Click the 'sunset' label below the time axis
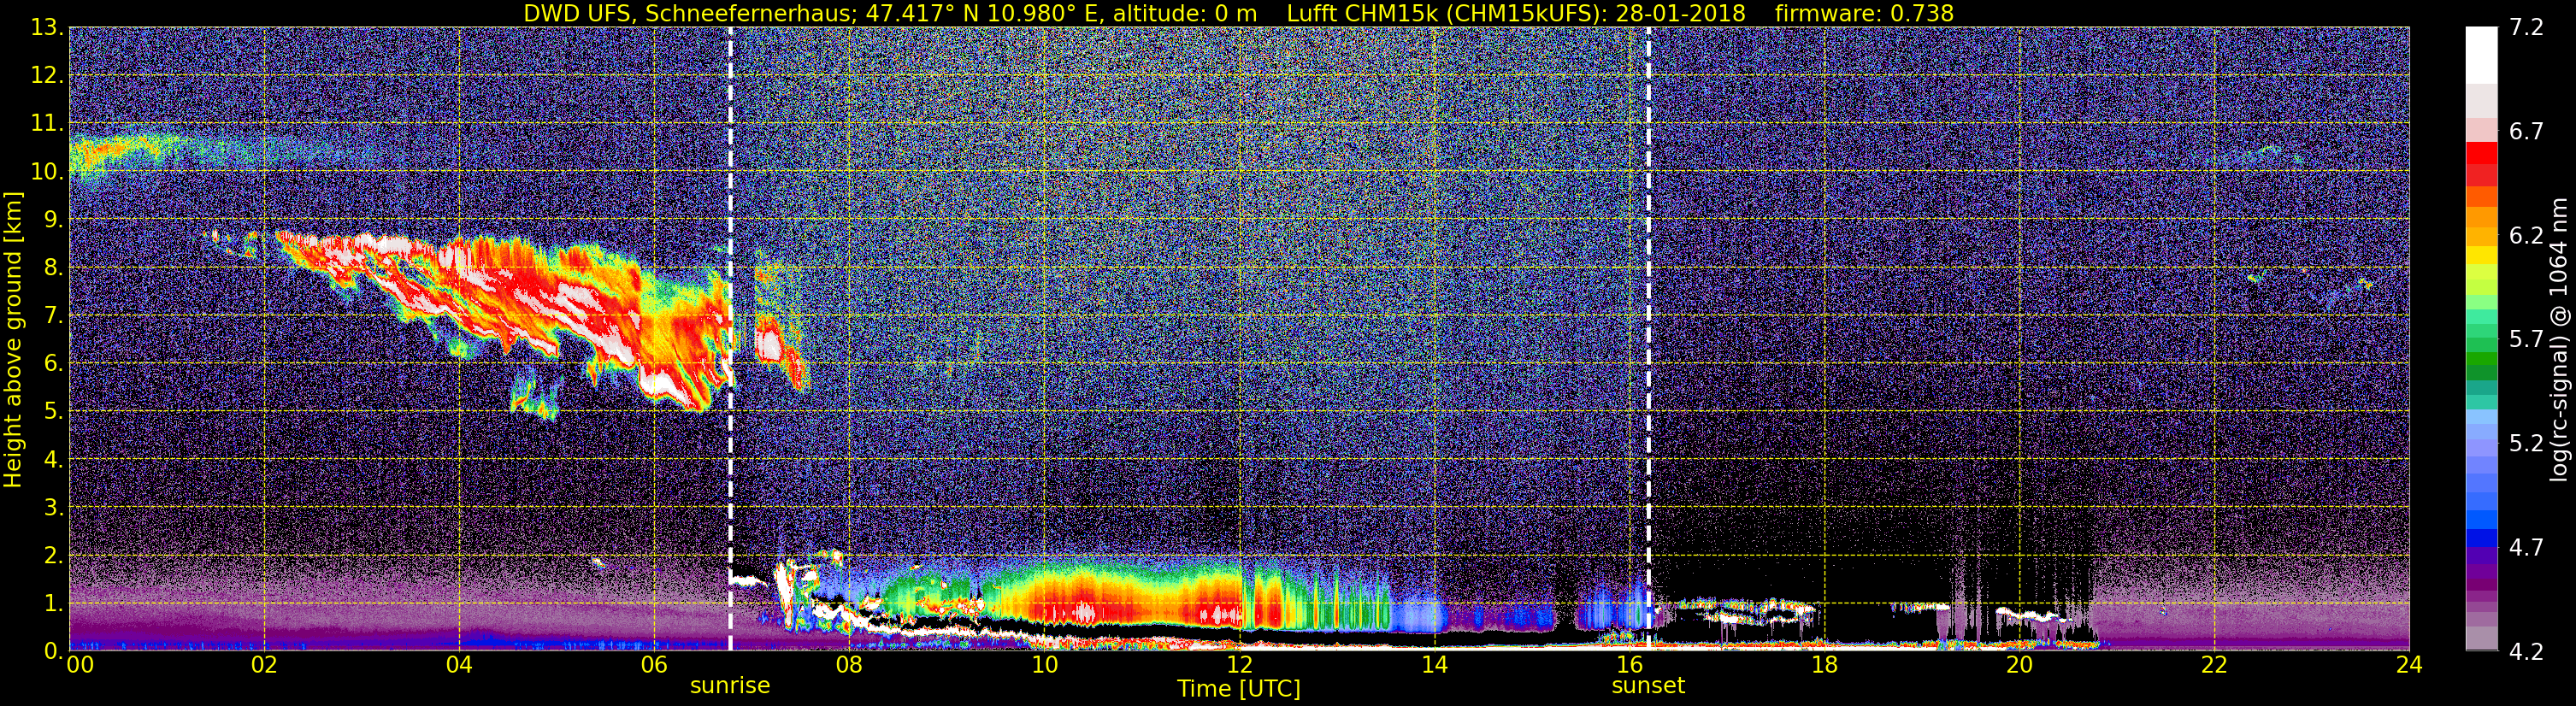2576x706 pixels. 1648,686
